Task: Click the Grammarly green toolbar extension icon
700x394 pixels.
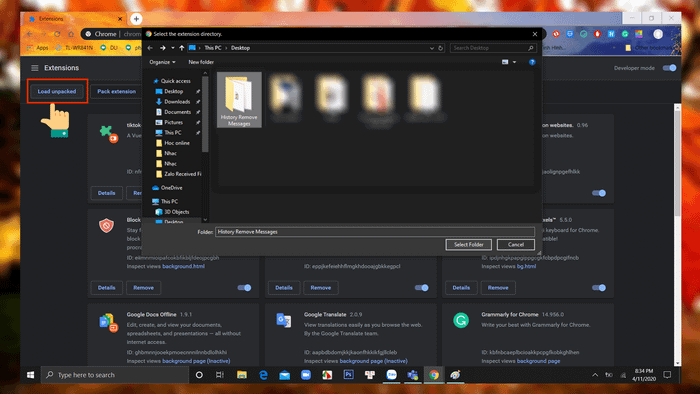Action: pyautogui.click(x=625, y=34)
